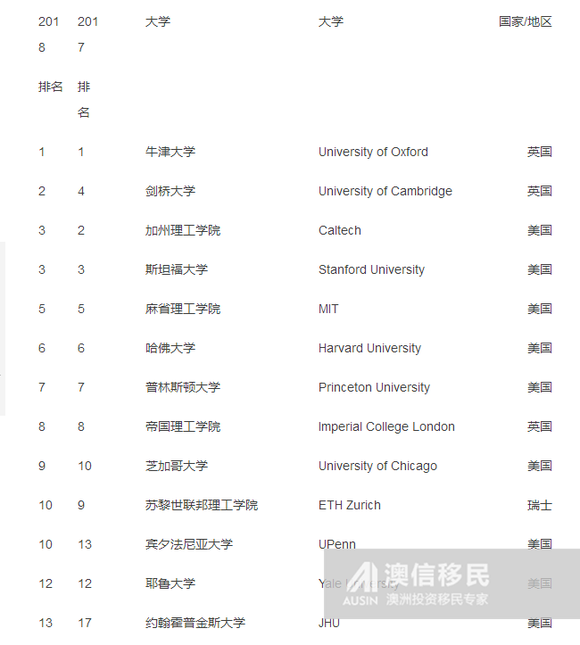The height and width of the screenshot is (645, 580).
Task: Click 2018 rank '1' in Oxford row
Action: click(42, 152)
